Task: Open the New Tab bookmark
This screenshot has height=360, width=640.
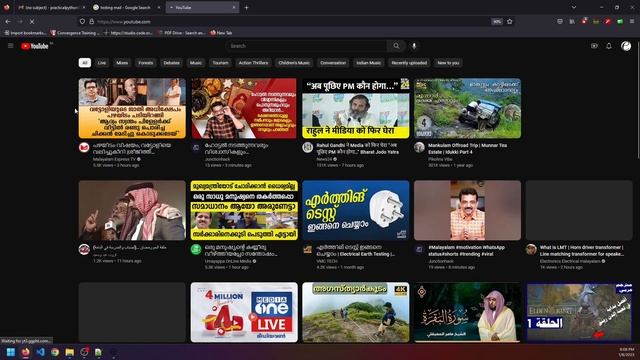Action: tap(221, 33)
